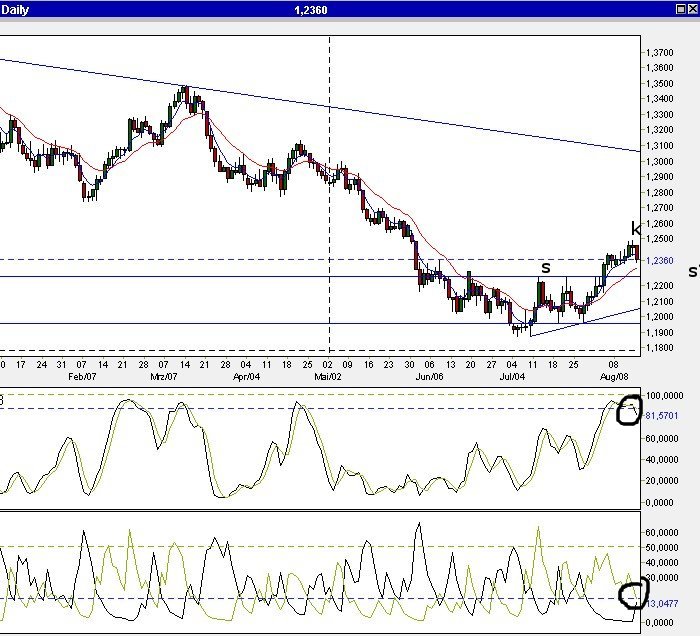This screenshot has width=700, height=636.
Task: Click the 1,3500 price axis label
Action: tap(659, 83)
